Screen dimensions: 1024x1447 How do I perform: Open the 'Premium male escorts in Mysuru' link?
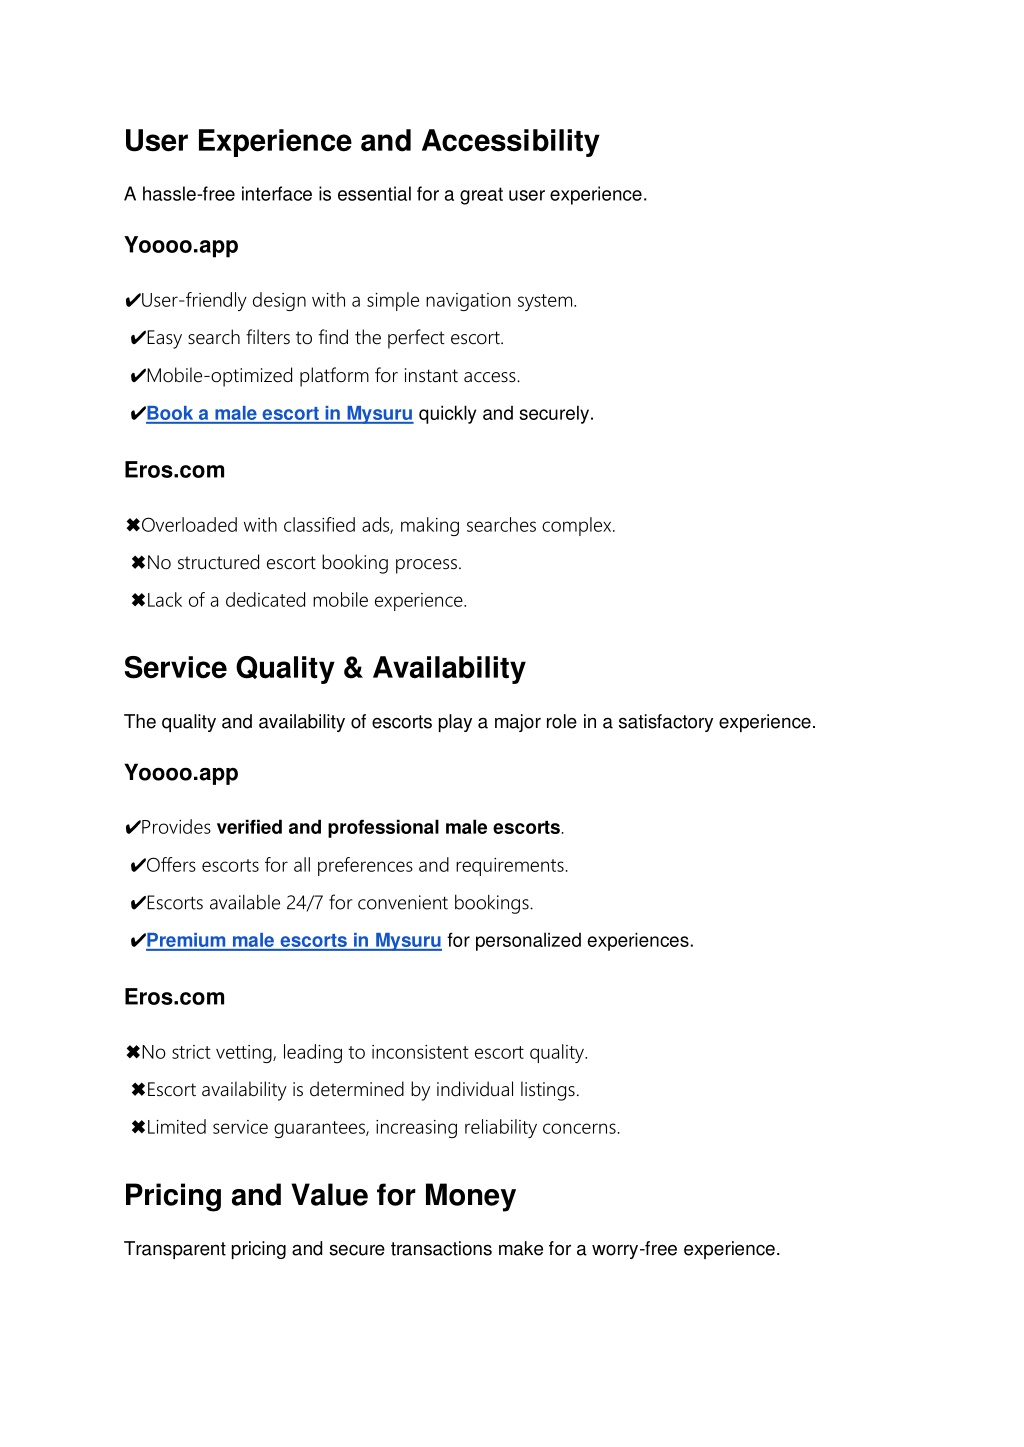pyautogui.click(x=293, y=940)
